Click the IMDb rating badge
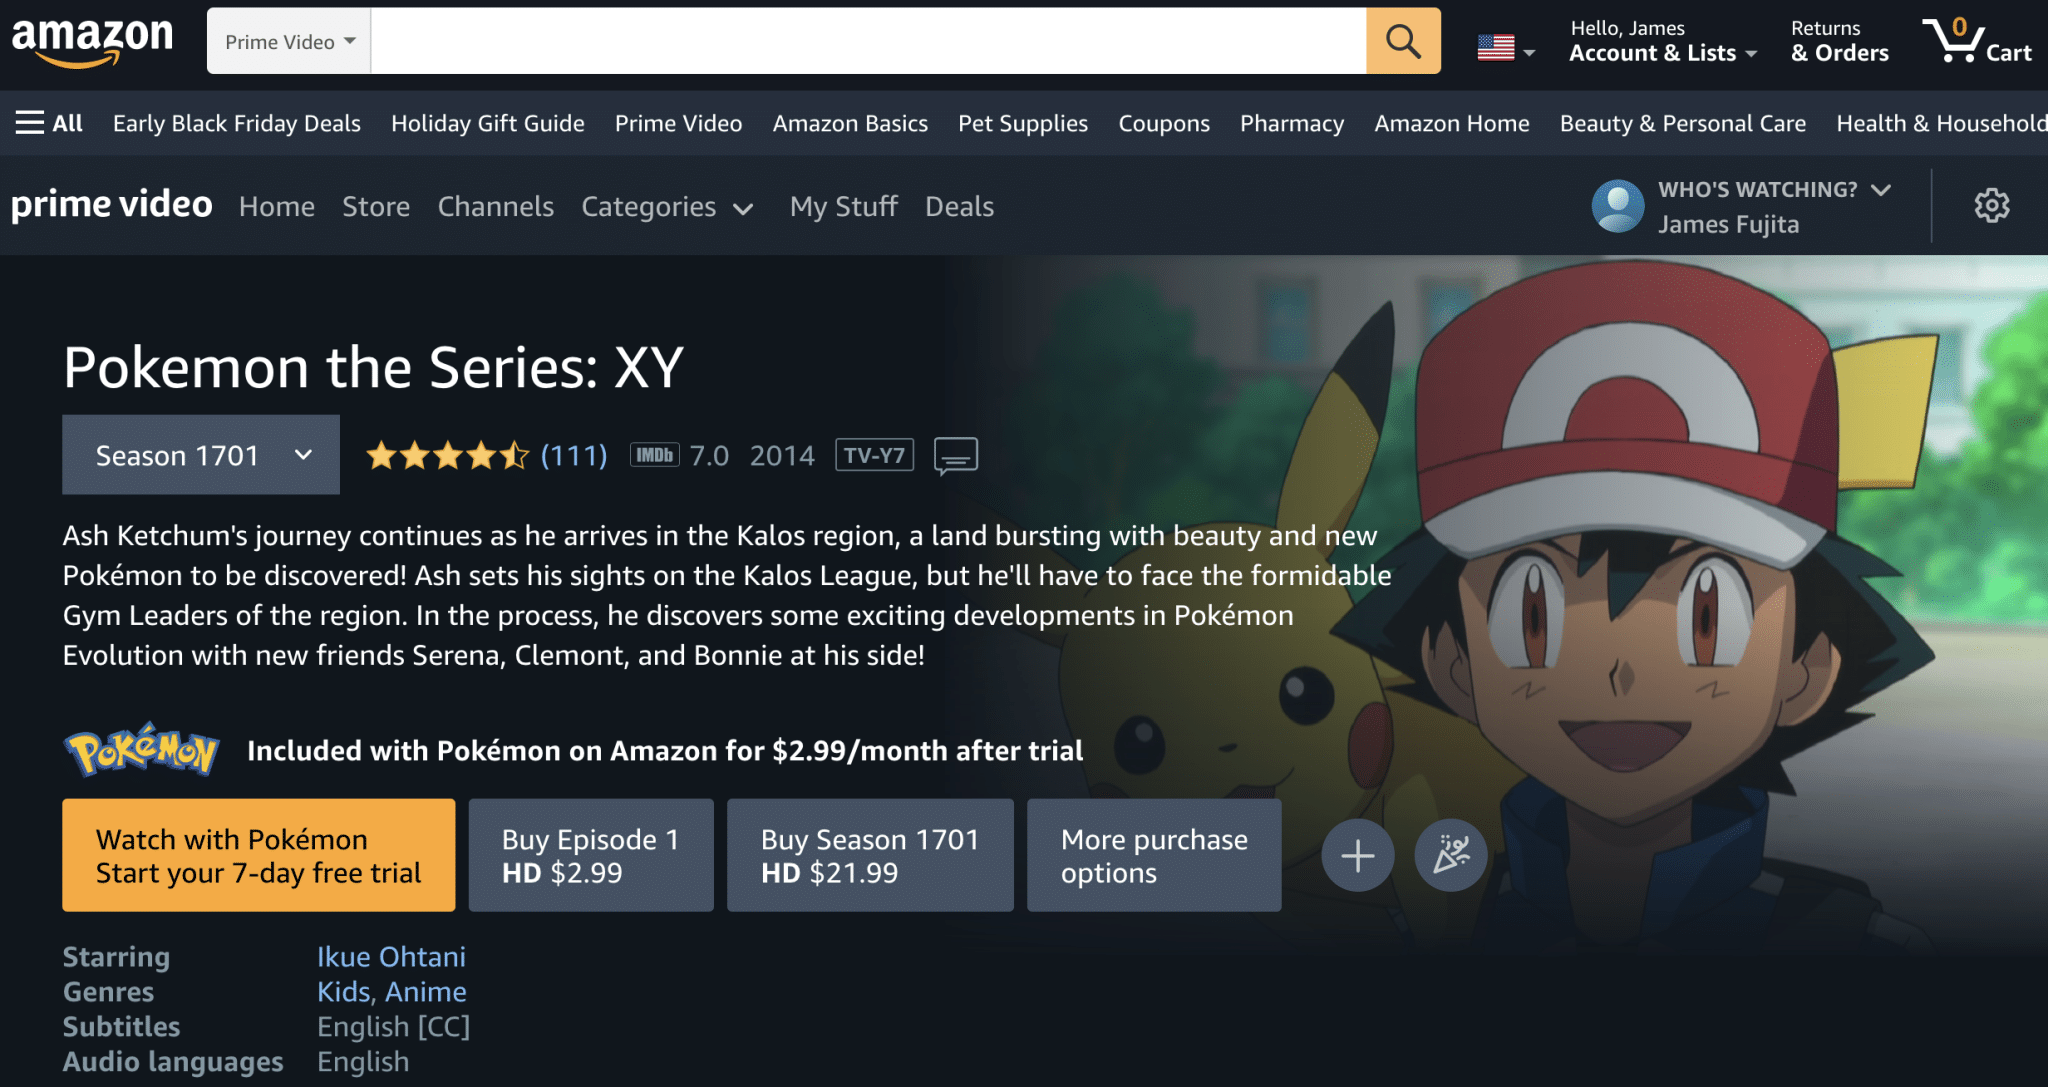Viewport: 2048px width, 1087px height. 654,455
